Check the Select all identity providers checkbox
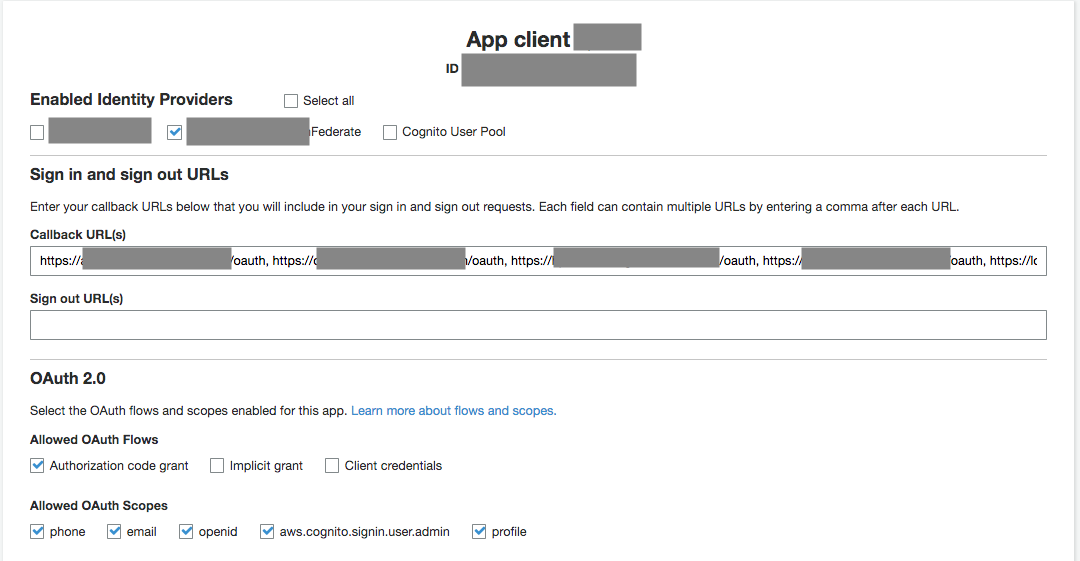This screenshot has width=1080, height=561. (291, 101)
